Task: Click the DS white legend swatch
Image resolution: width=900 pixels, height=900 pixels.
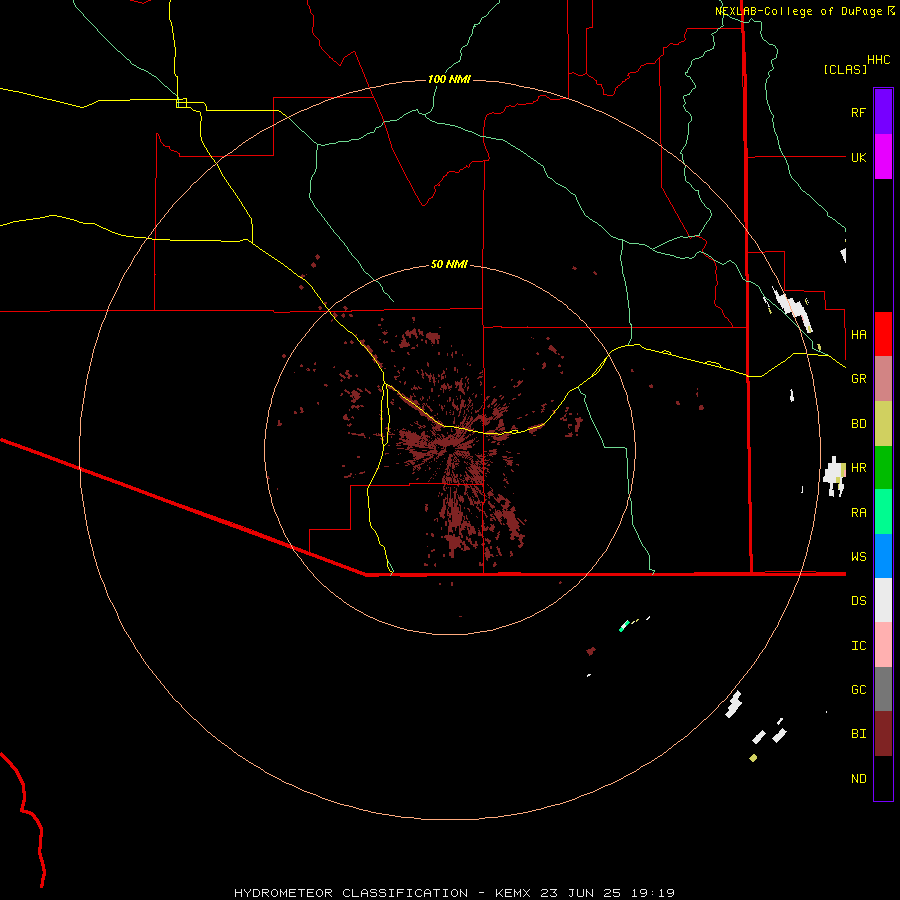Action: pyautogui.click(x=883, y=600)
